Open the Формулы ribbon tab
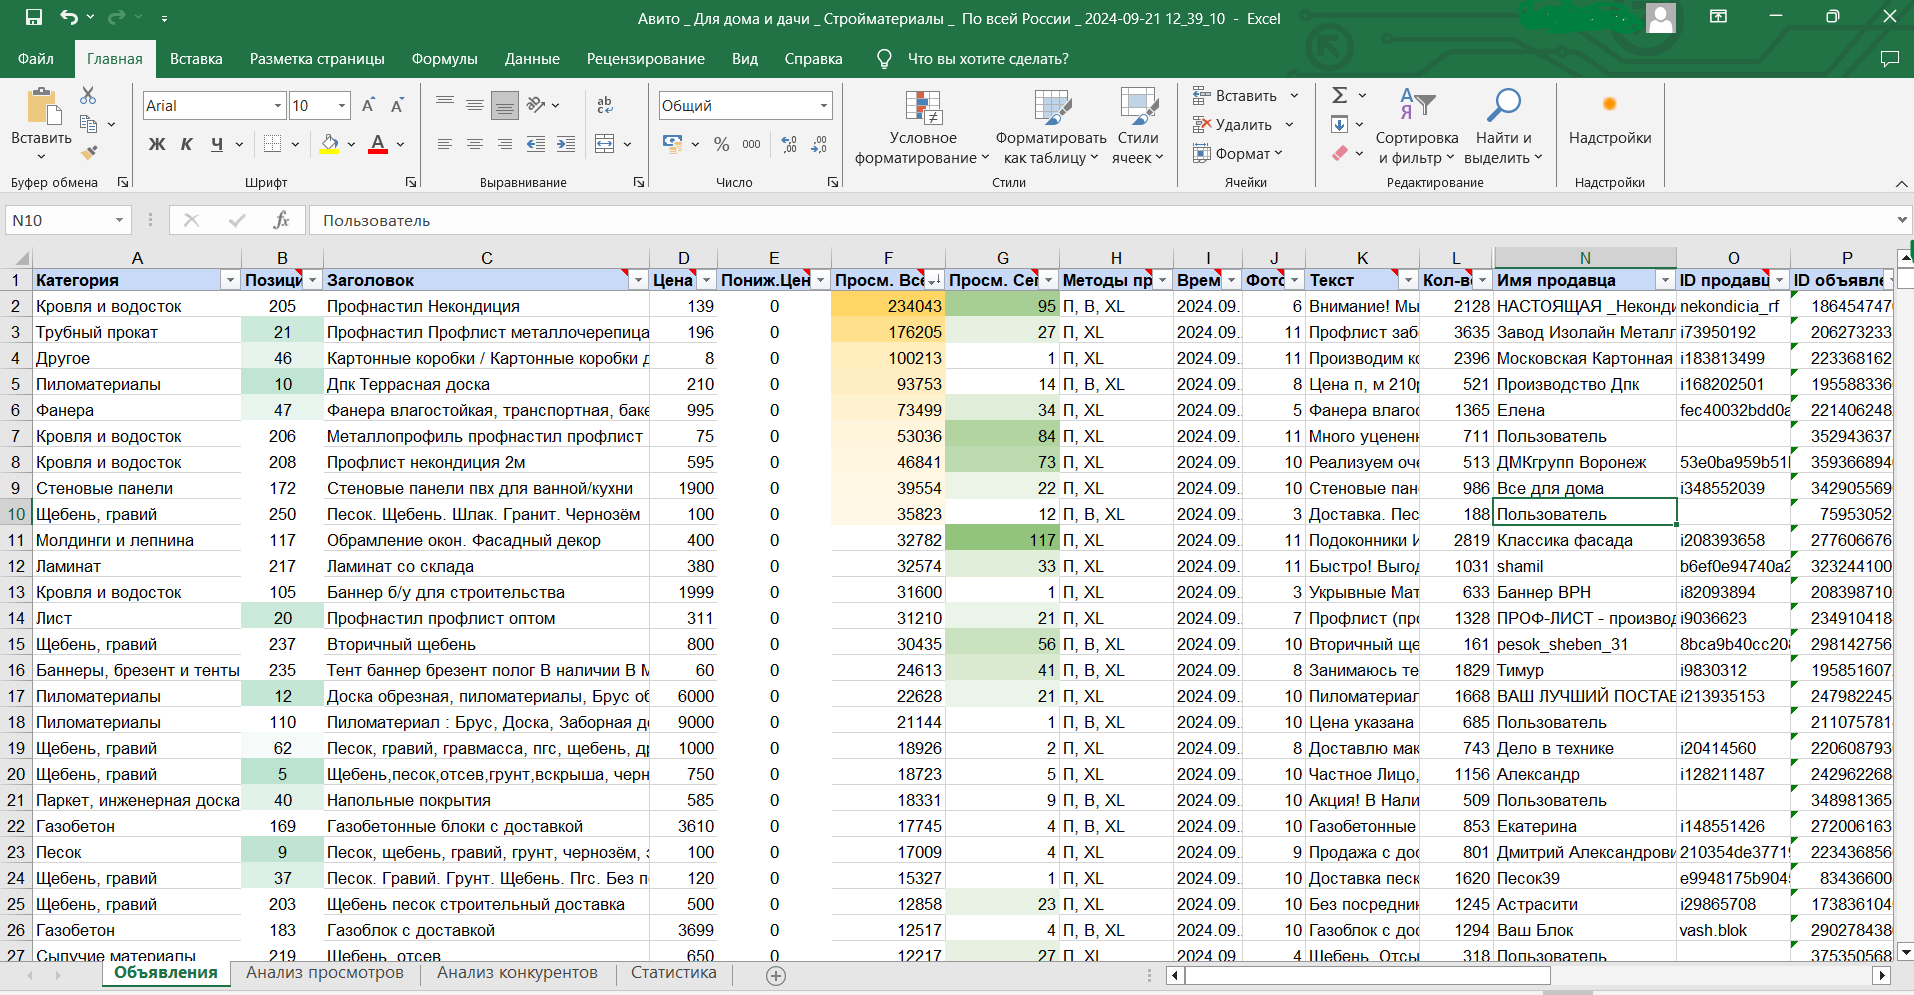The width and height of the screenshot is (1914, 995). [444, 59]
